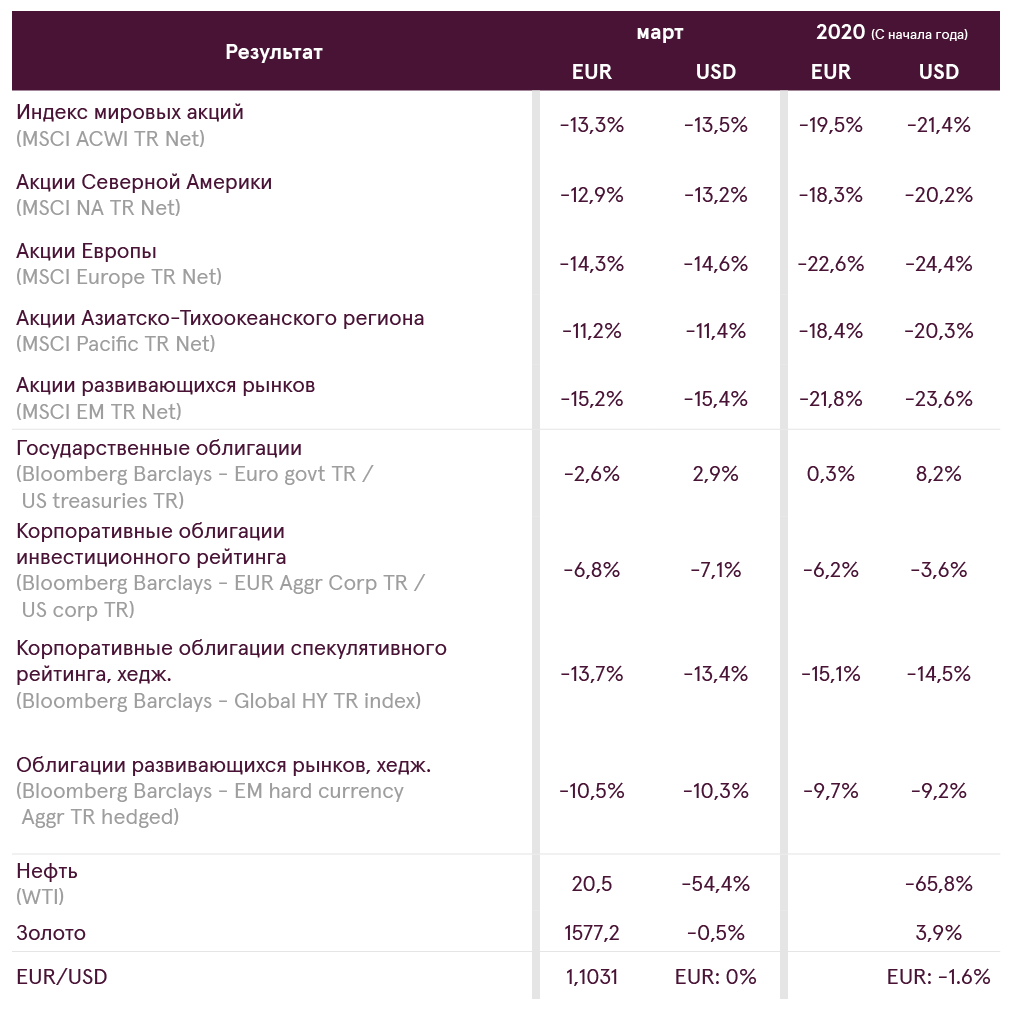This screenshot has width=1024, height=1024.
Task: Click the value '-20,3%' Pacific year-to-date
Action: coord(938,331)
